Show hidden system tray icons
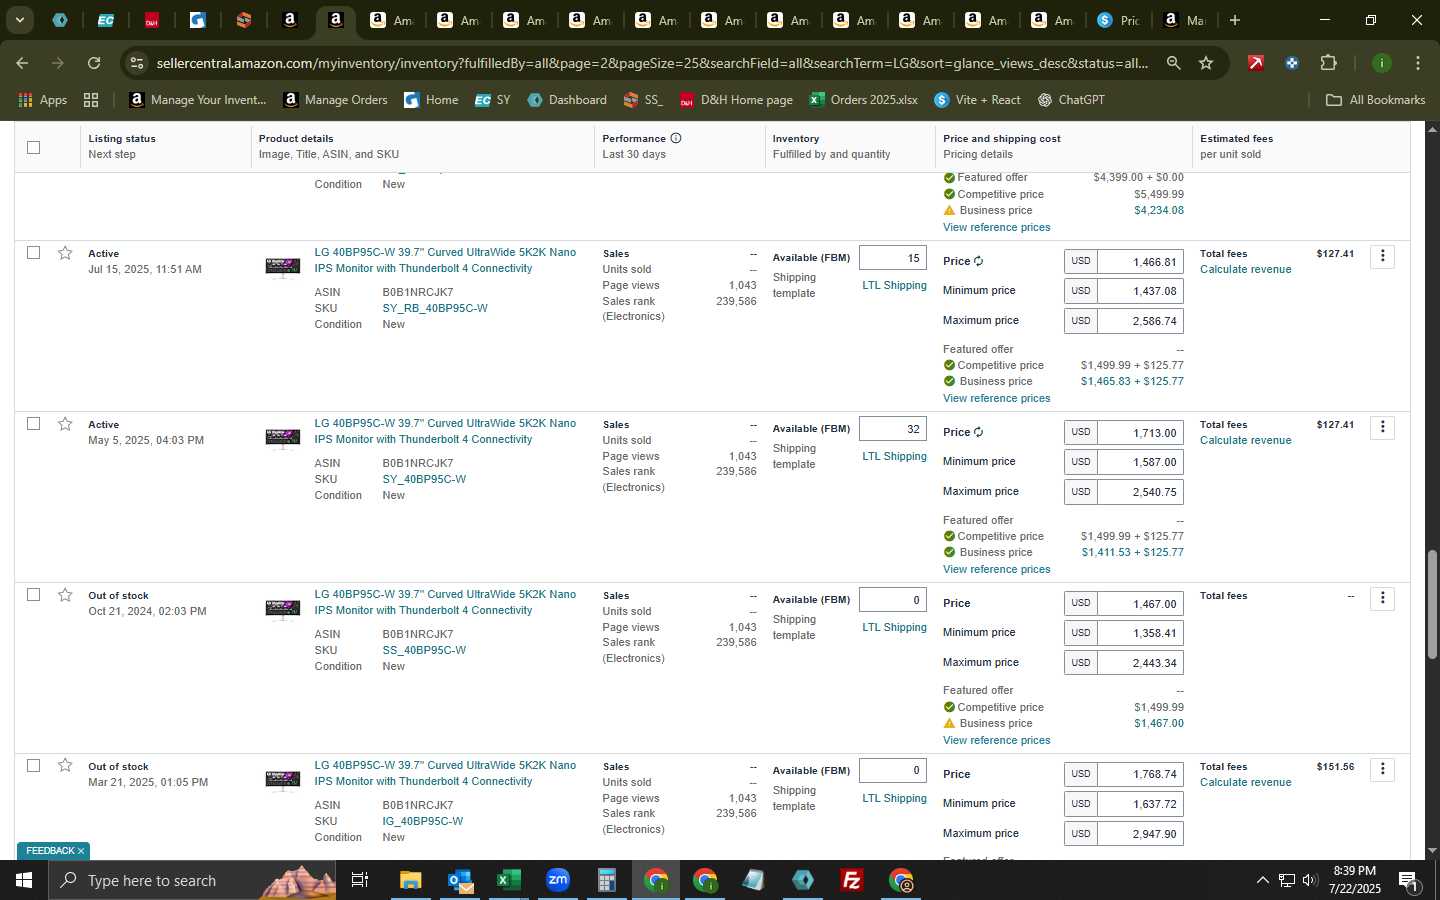Image resolution: width=1440 pixels, height=900 pixels. point(1262,880)
